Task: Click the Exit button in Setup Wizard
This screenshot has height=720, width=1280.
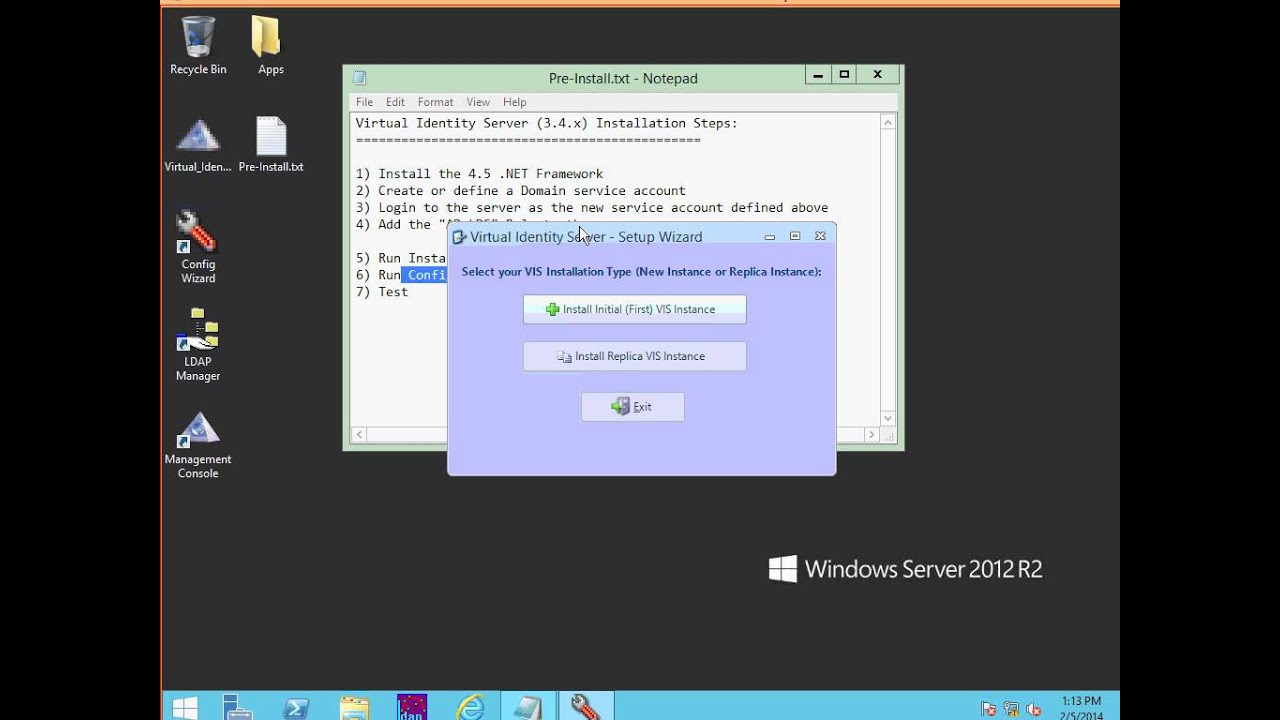Action: 632,406
